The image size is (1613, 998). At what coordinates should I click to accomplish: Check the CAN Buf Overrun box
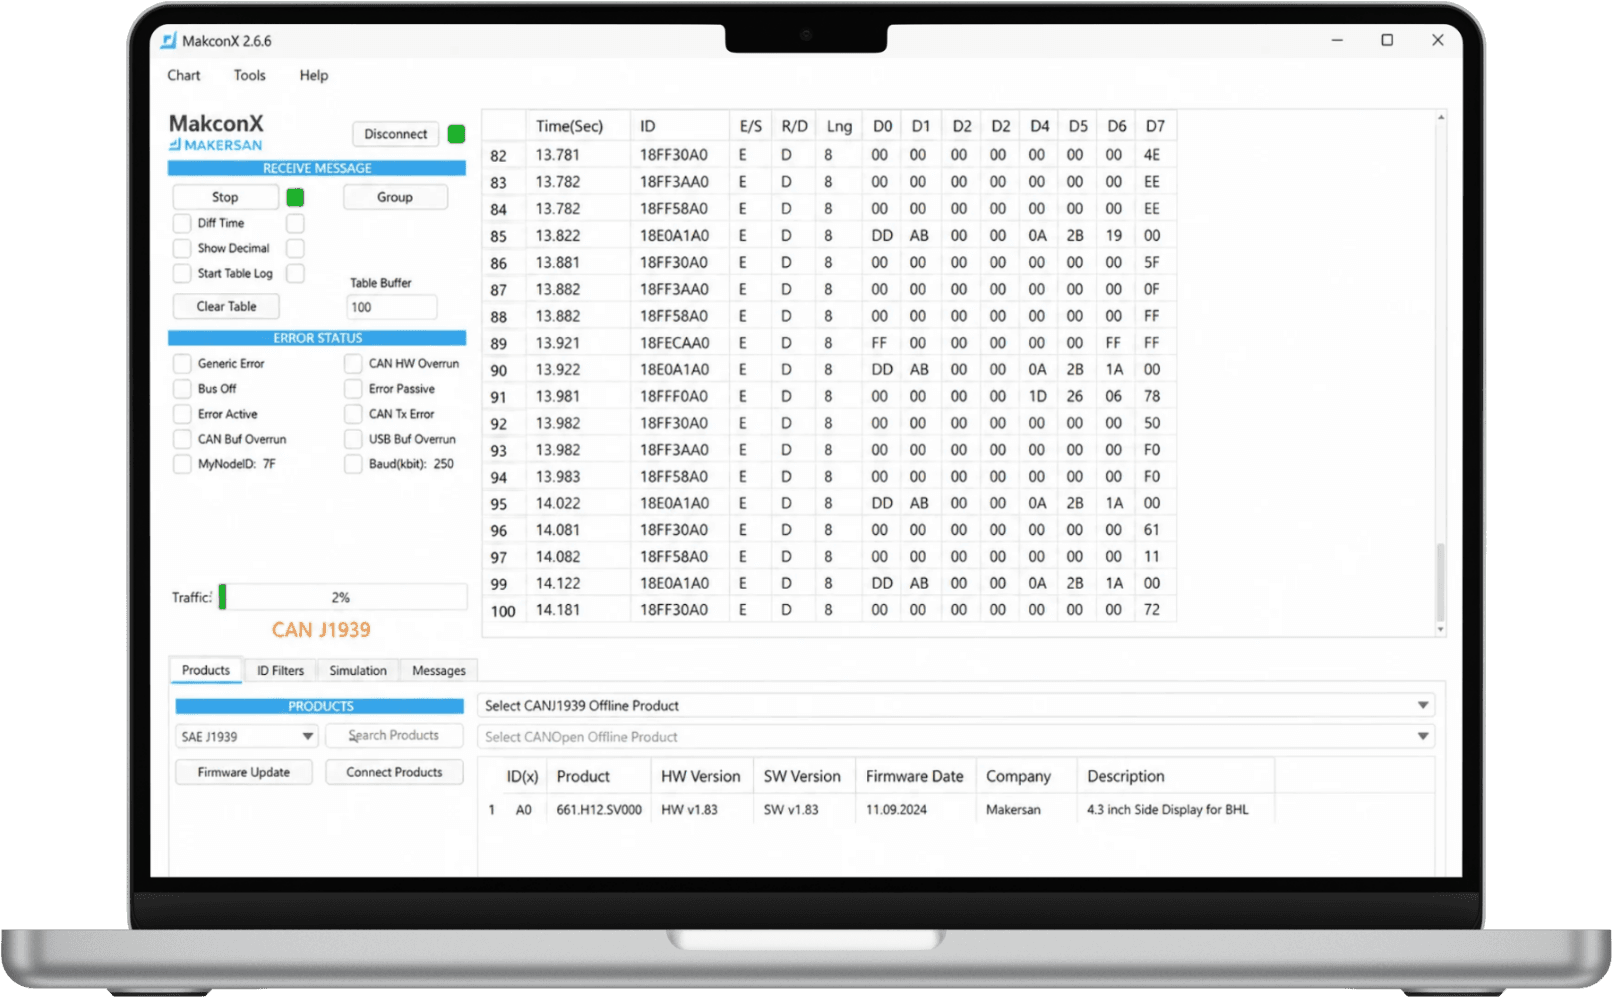182,438
